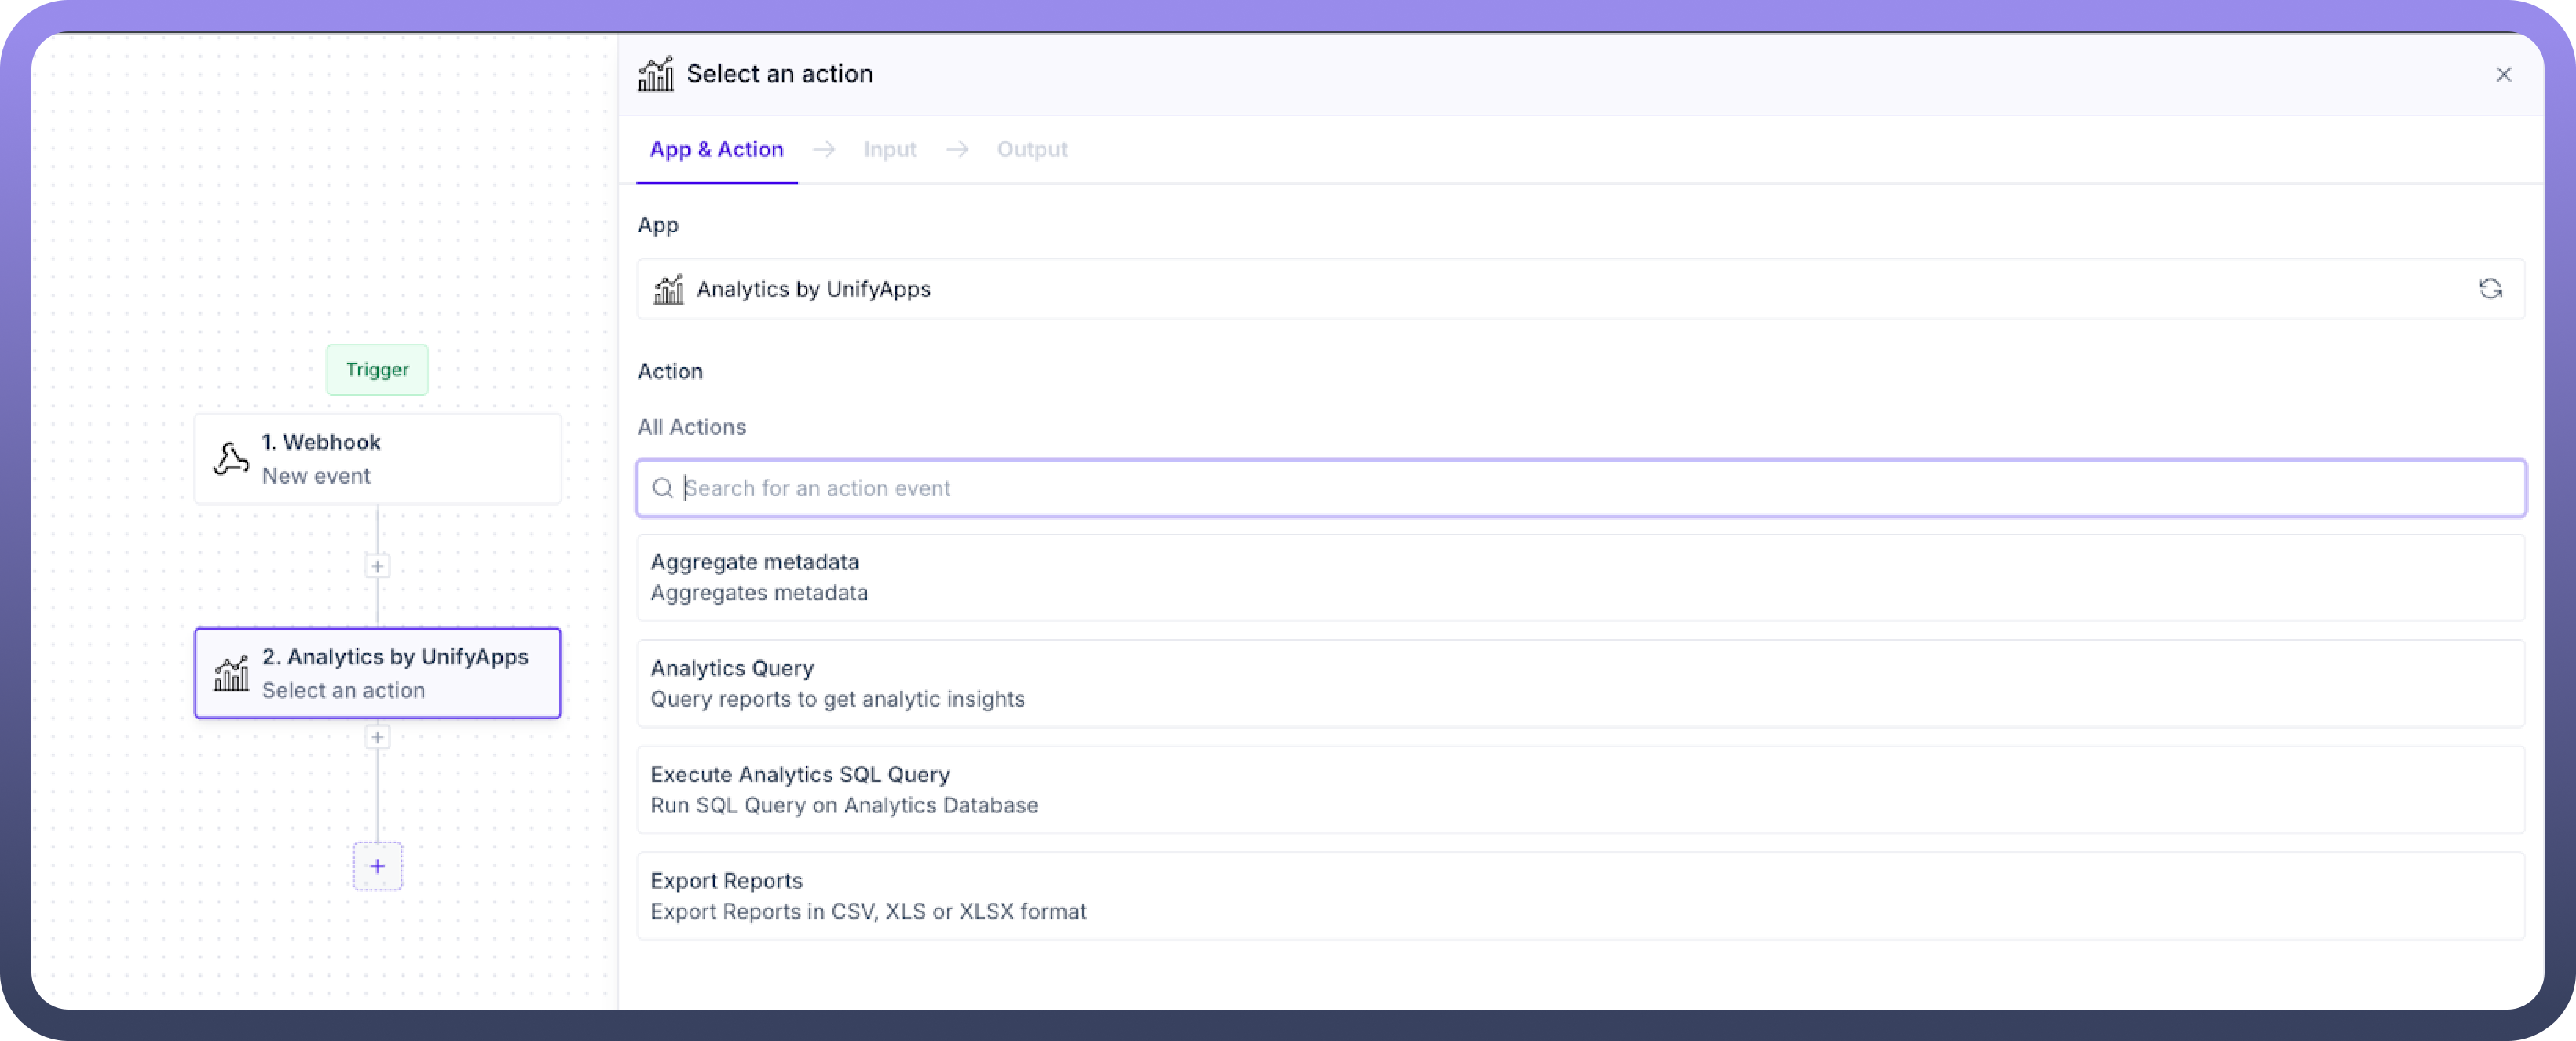The height and width of the screenshot is (1041, 2576).
Task: Select the Analytics Query action
Action: click(x=1580, y=683)
